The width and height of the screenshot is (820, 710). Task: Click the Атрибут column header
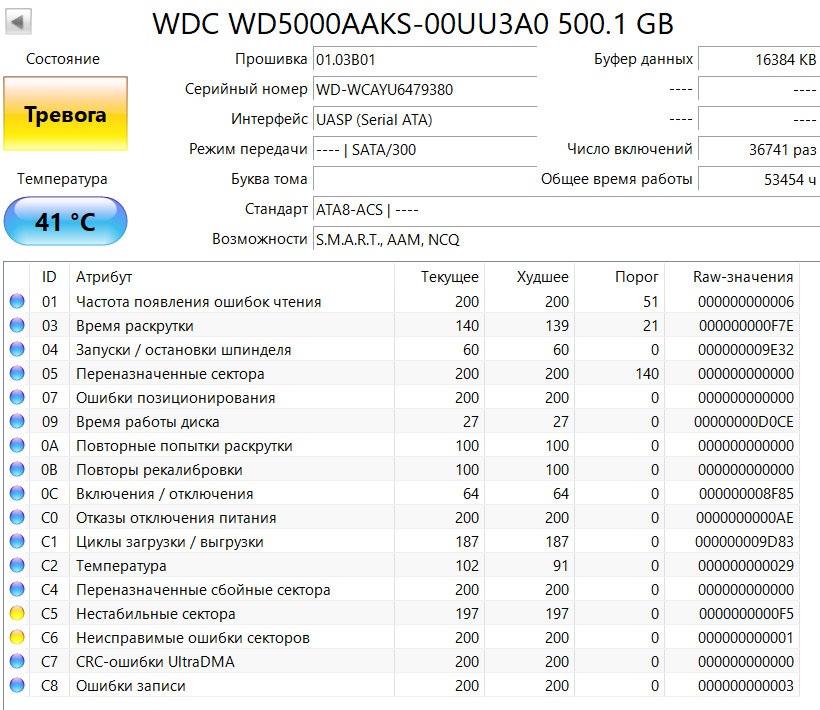(104, 277)
